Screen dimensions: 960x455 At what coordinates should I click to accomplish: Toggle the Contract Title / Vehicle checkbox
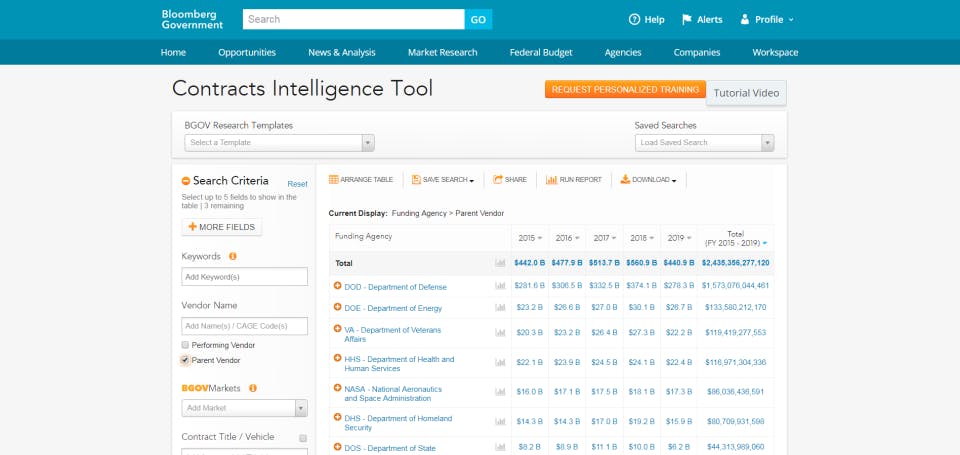tap(303, 438)
